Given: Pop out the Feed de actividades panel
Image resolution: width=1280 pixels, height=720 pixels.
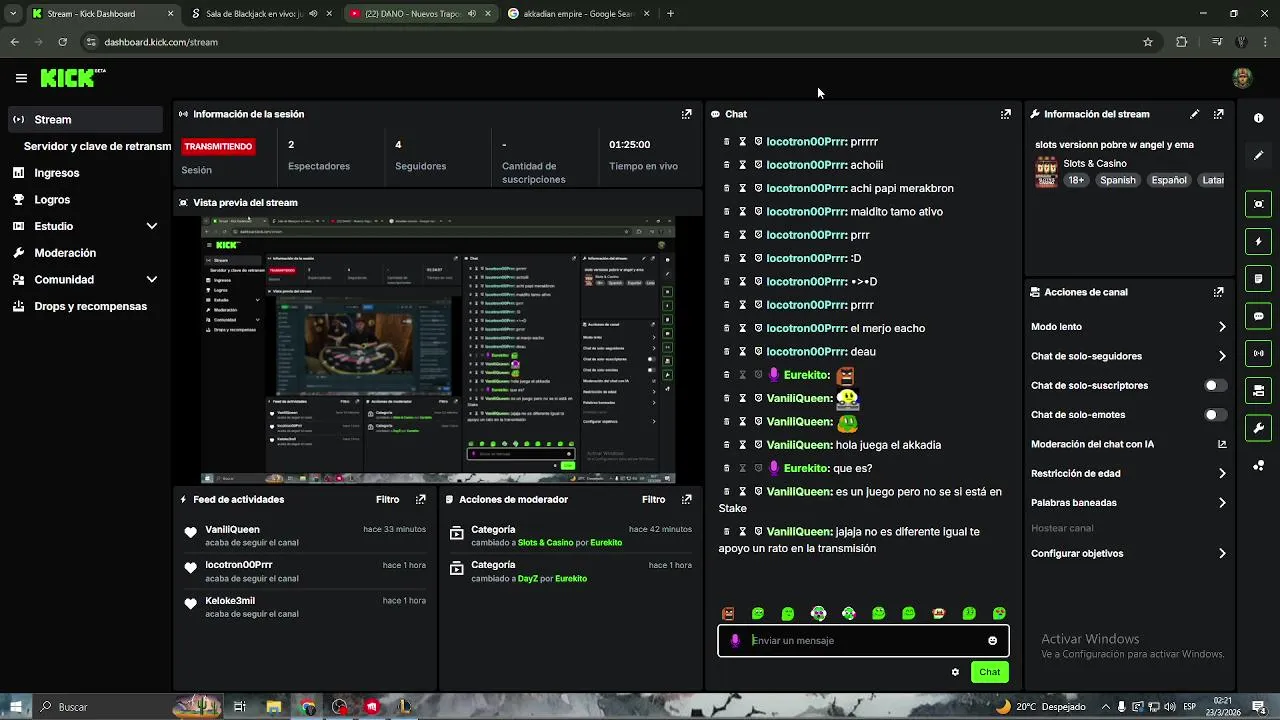Looking at the screenshot, I should 420,499.
